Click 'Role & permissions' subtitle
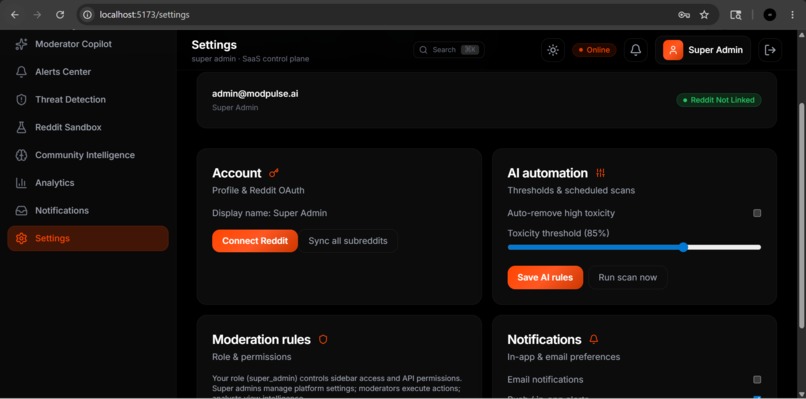This screenshot has height=399, width=806. pyautogui.click(x=251, y=357)
